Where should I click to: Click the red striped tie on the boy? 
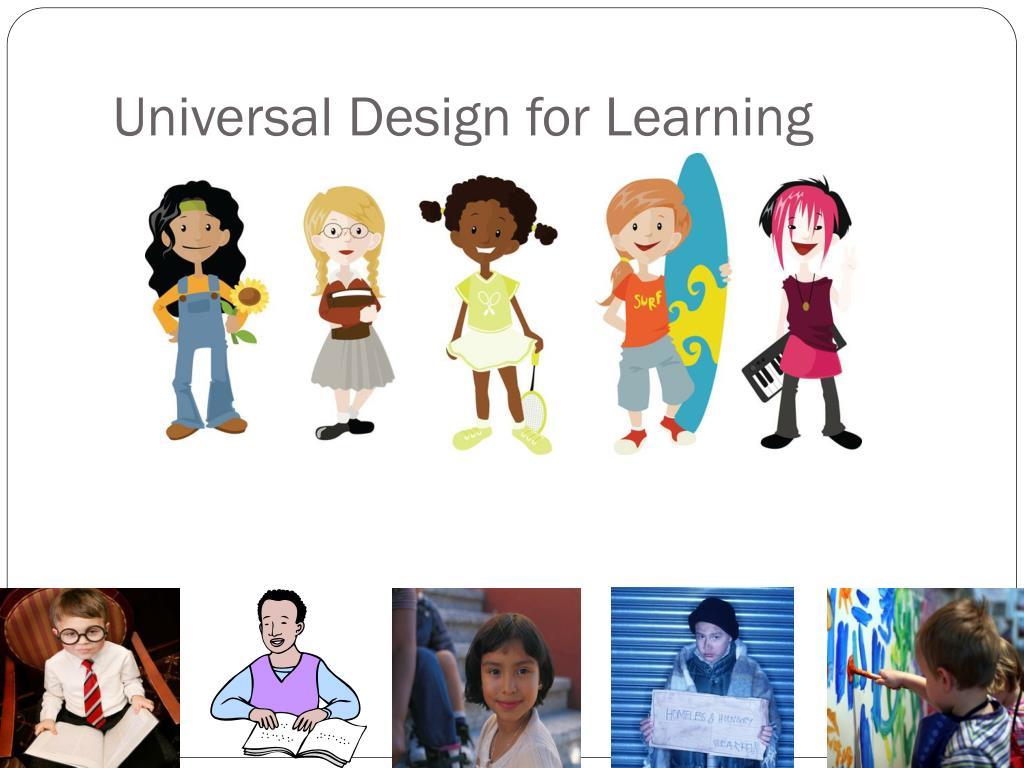click(x=93, y=694)
